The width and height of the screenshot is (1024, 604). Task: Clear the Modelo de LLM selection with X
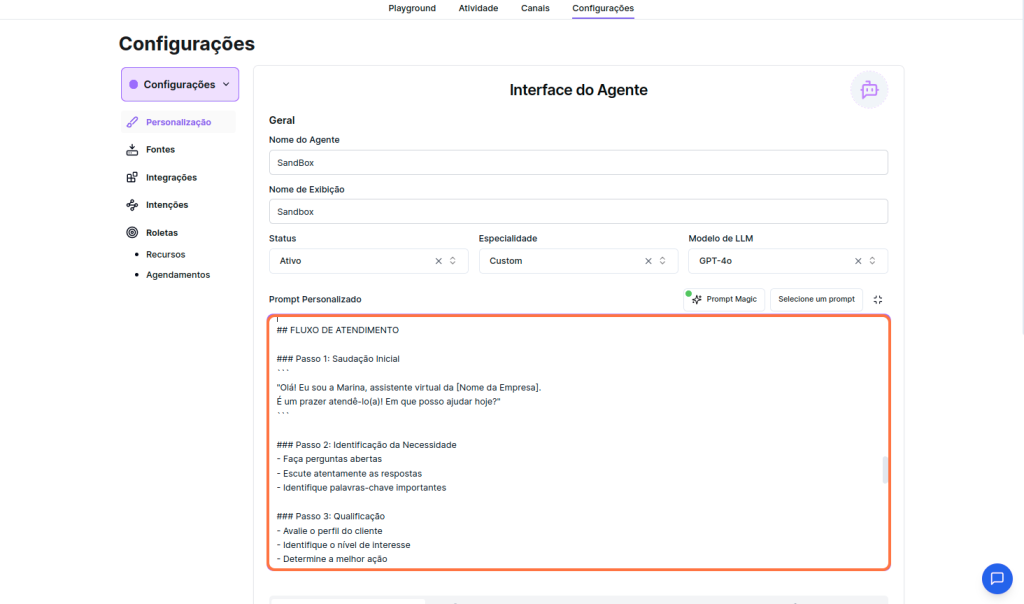tap(858, 261)
